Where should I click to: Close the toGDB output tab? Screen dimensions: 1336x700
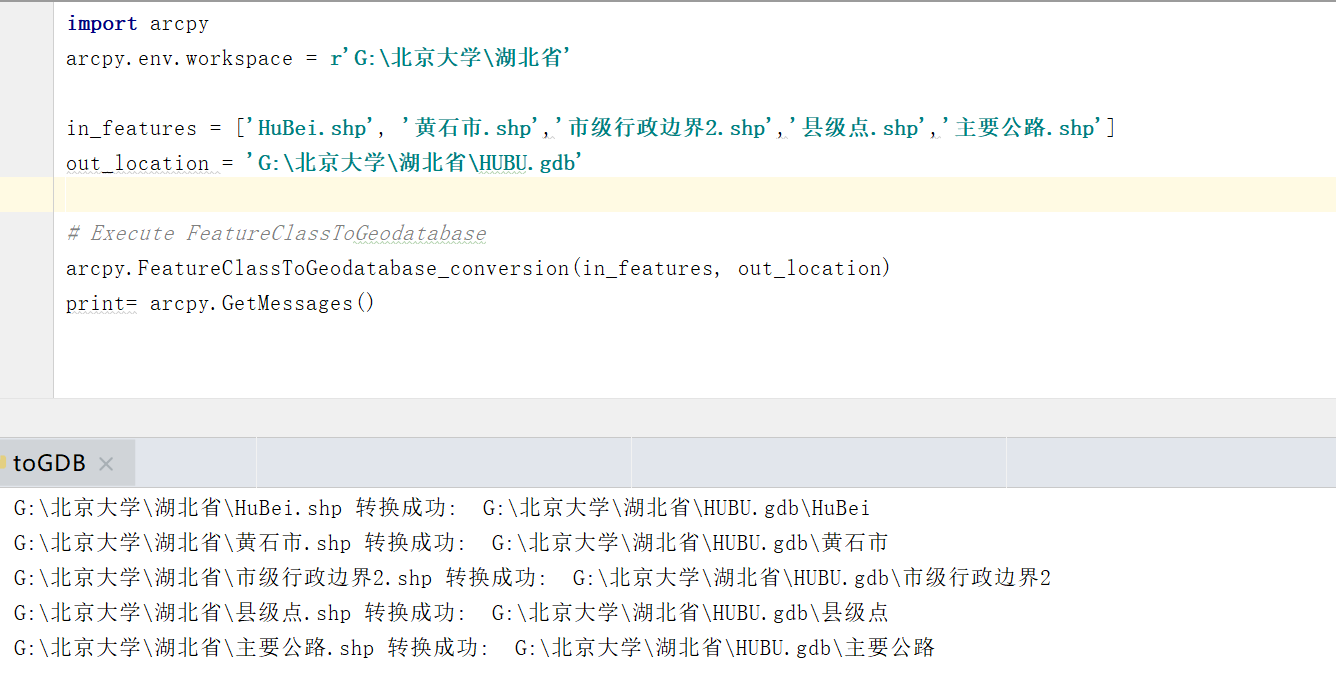(106, 462)
